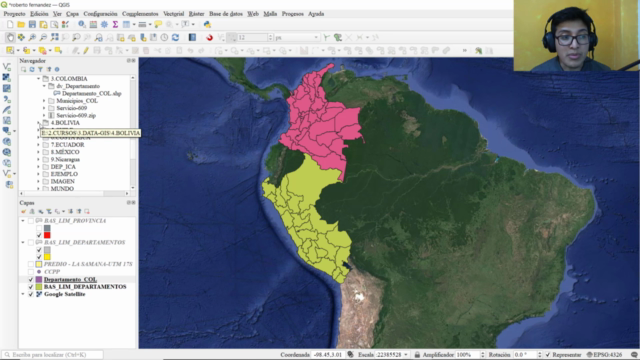Click the Map Tips speech bubble icon

click(158, 25)
